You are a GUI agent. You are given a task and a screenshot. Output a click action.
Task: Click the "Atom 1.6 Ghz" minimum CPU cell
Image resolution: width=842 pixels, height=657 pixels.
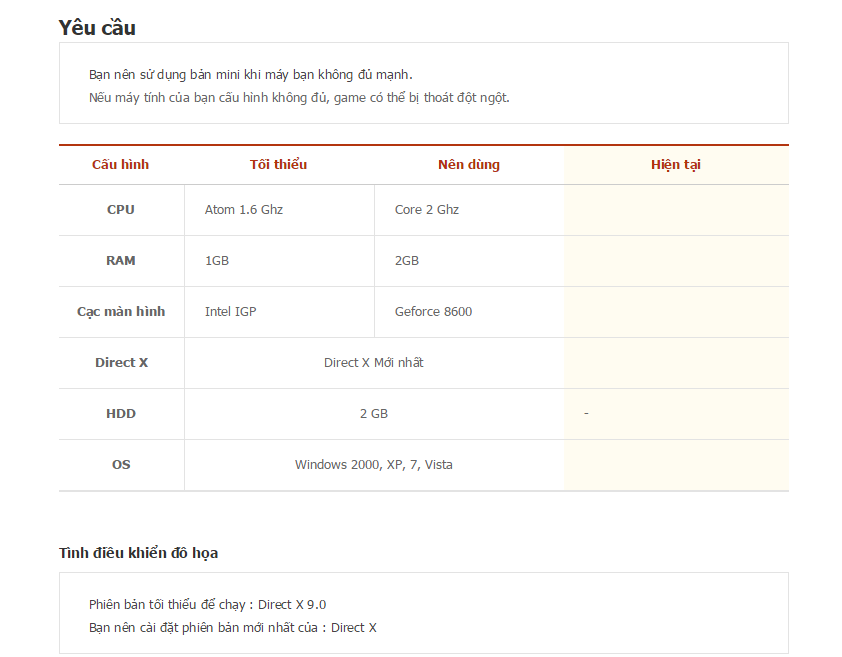[x=244, y=210]
